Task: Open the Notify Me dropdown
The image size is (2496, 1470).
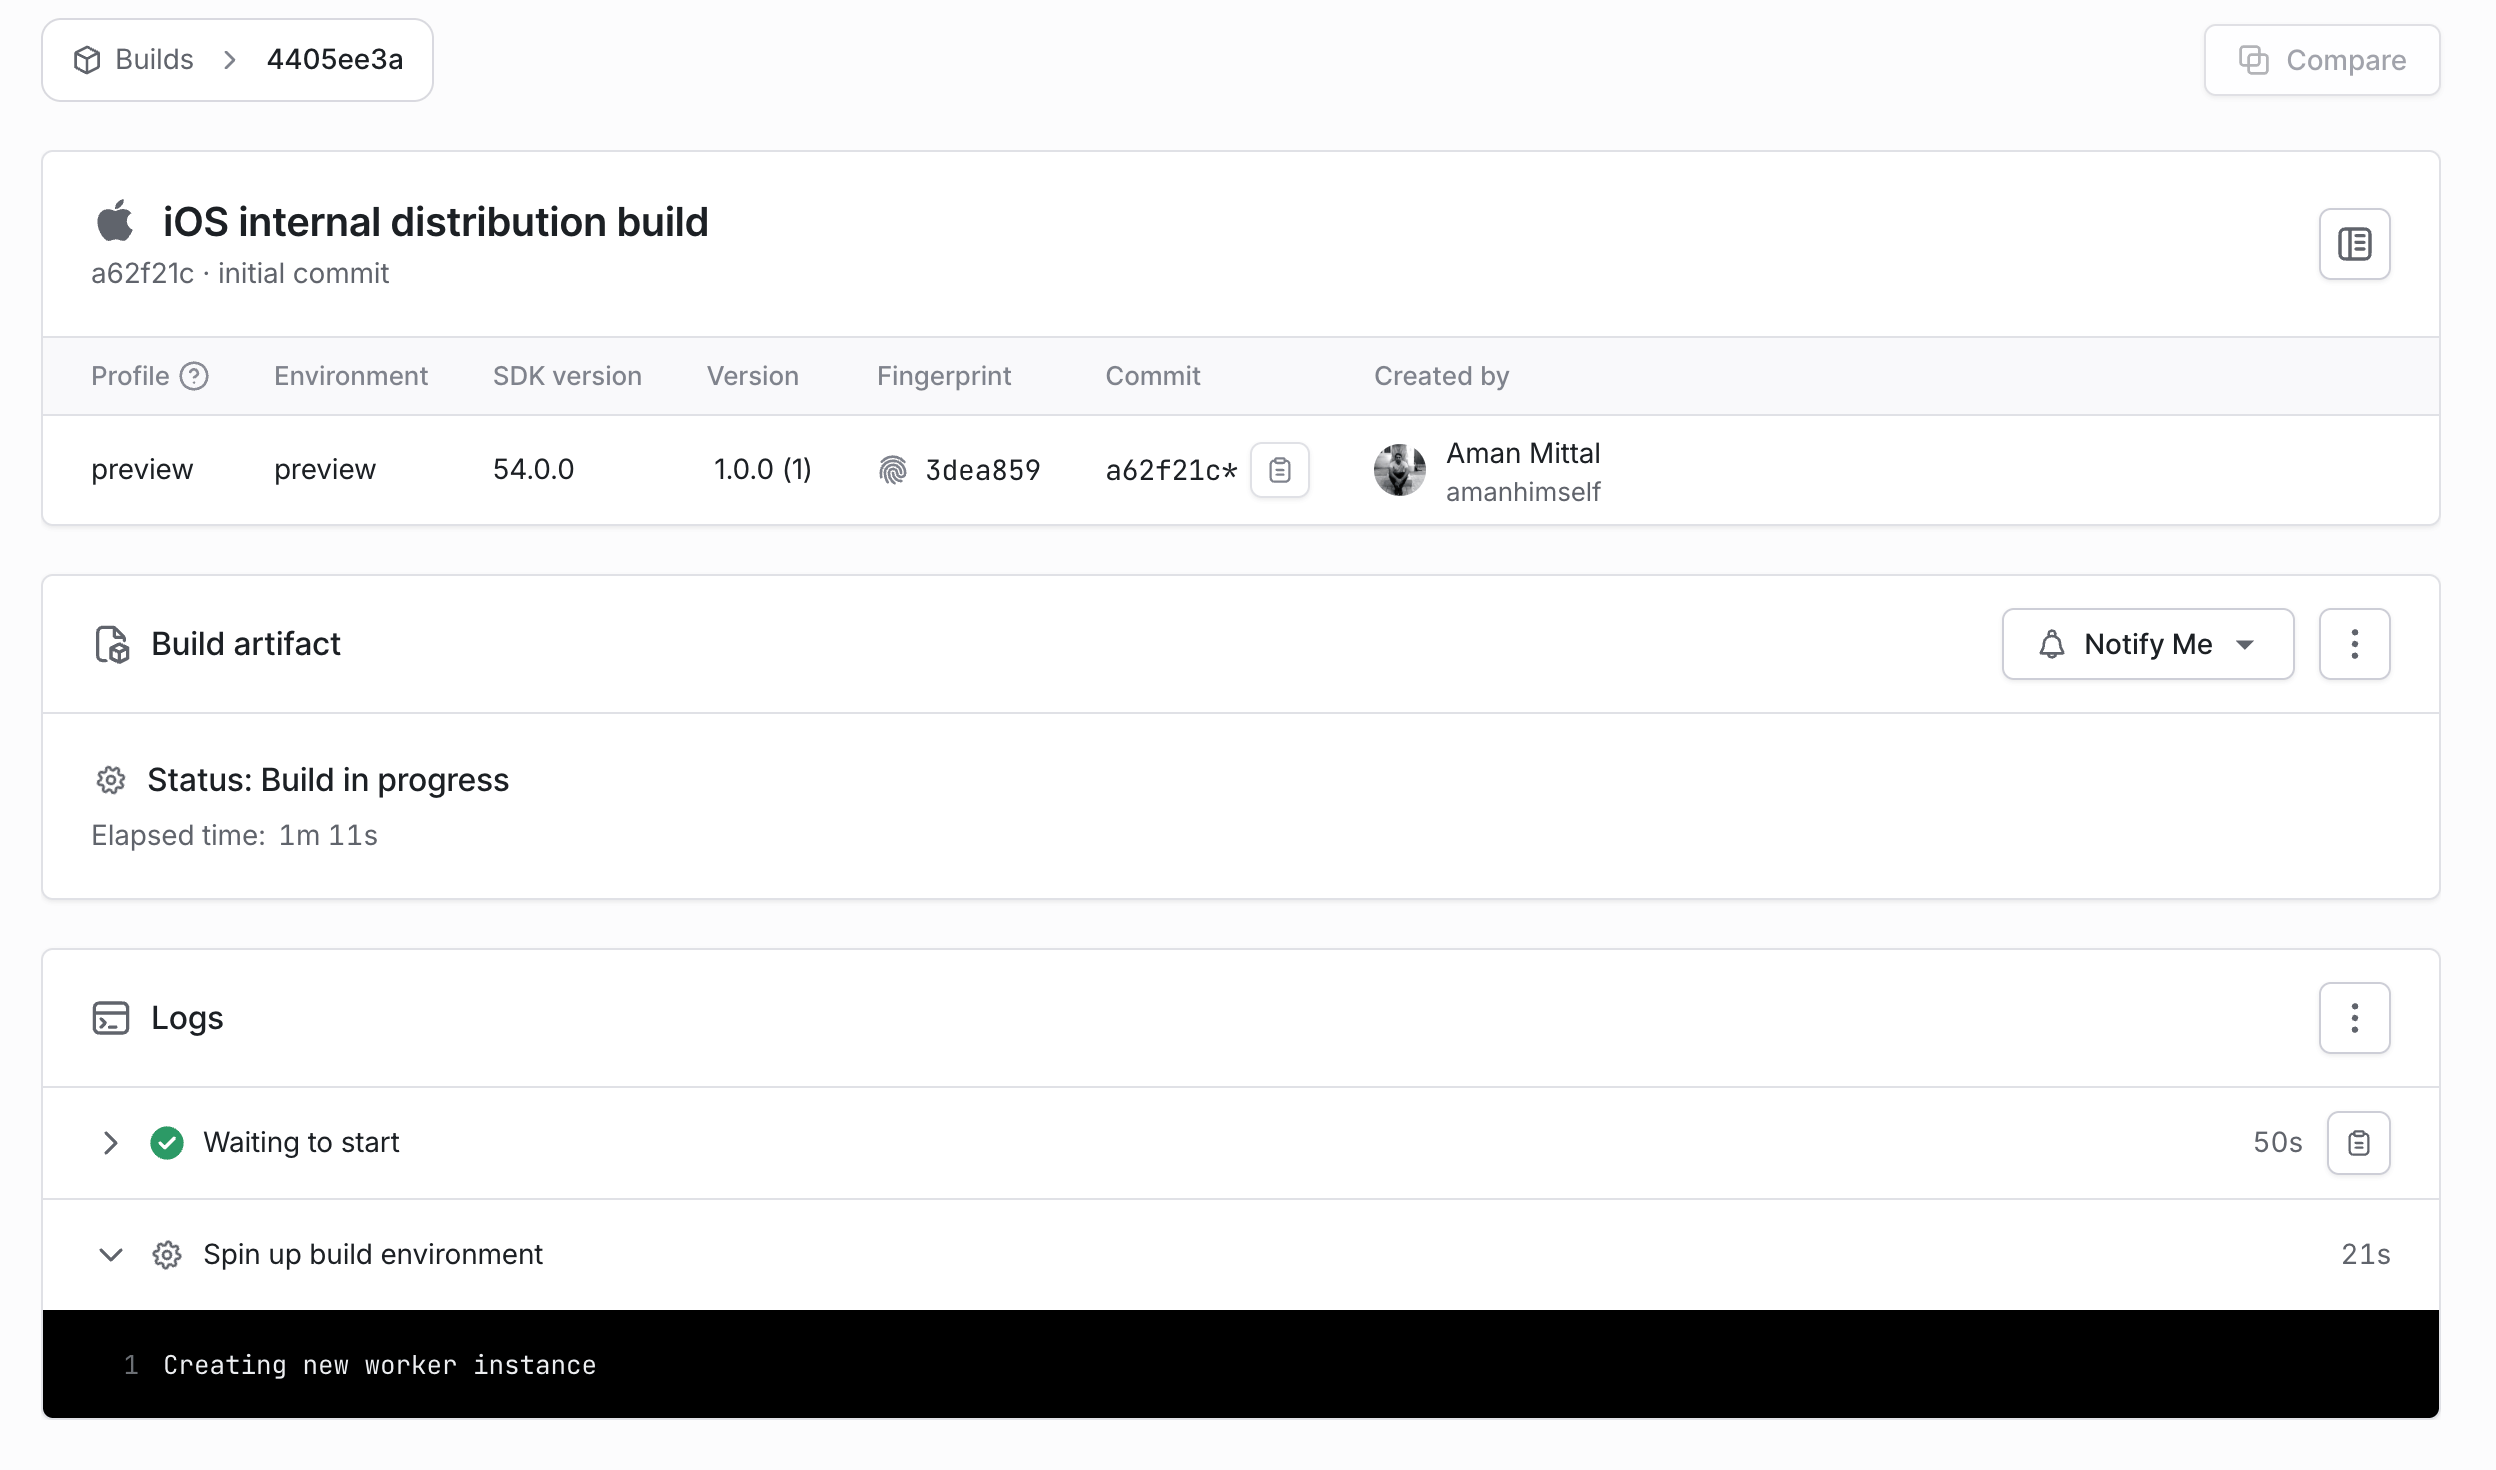Action: [x=2147, y=644]
